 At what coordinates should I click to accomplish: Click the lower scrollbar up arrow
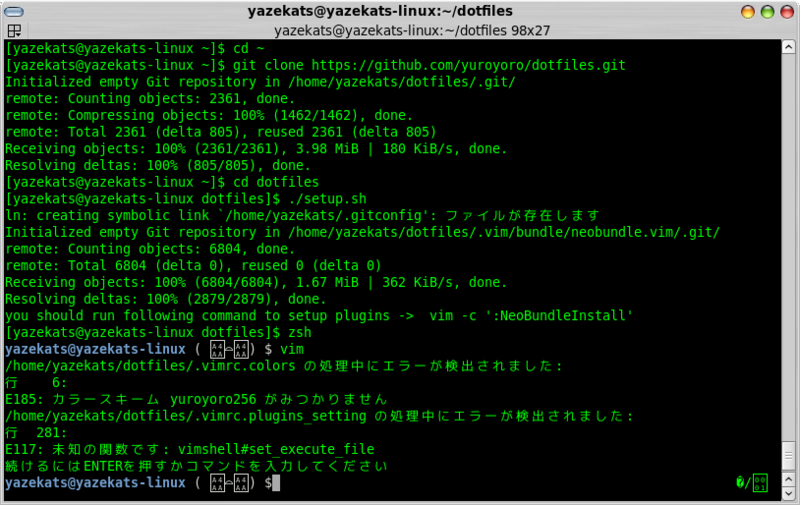click(x=788, y=480)
